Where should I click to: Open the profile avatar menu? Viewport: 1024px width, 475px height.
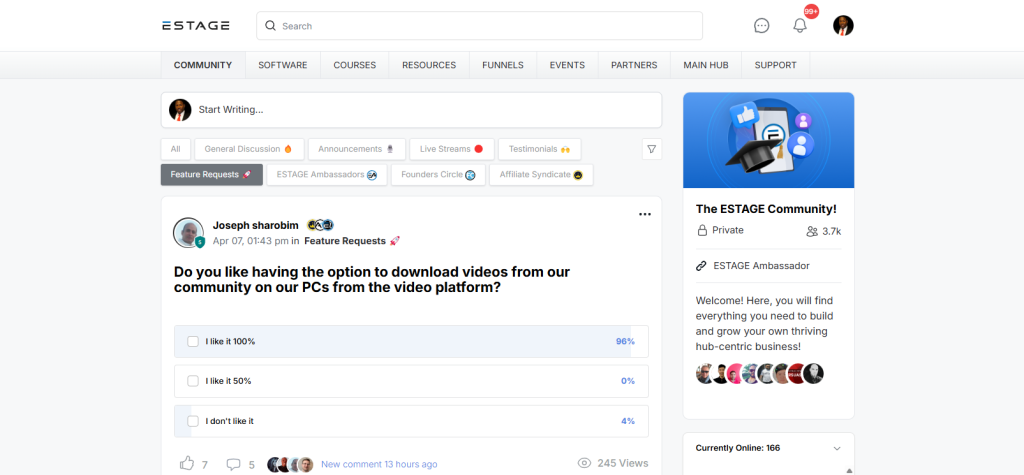(843, 25)
